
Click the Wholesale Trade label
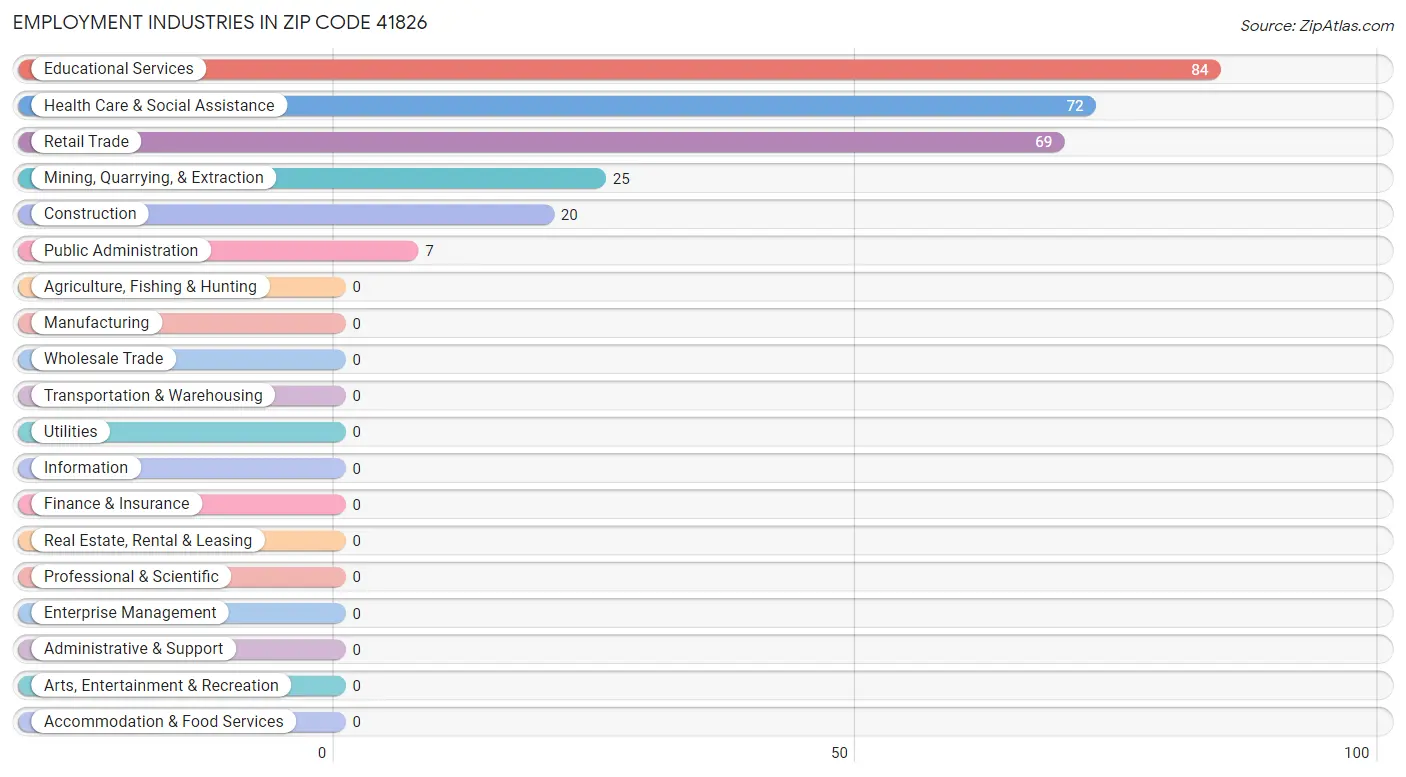tap(103, 358)
